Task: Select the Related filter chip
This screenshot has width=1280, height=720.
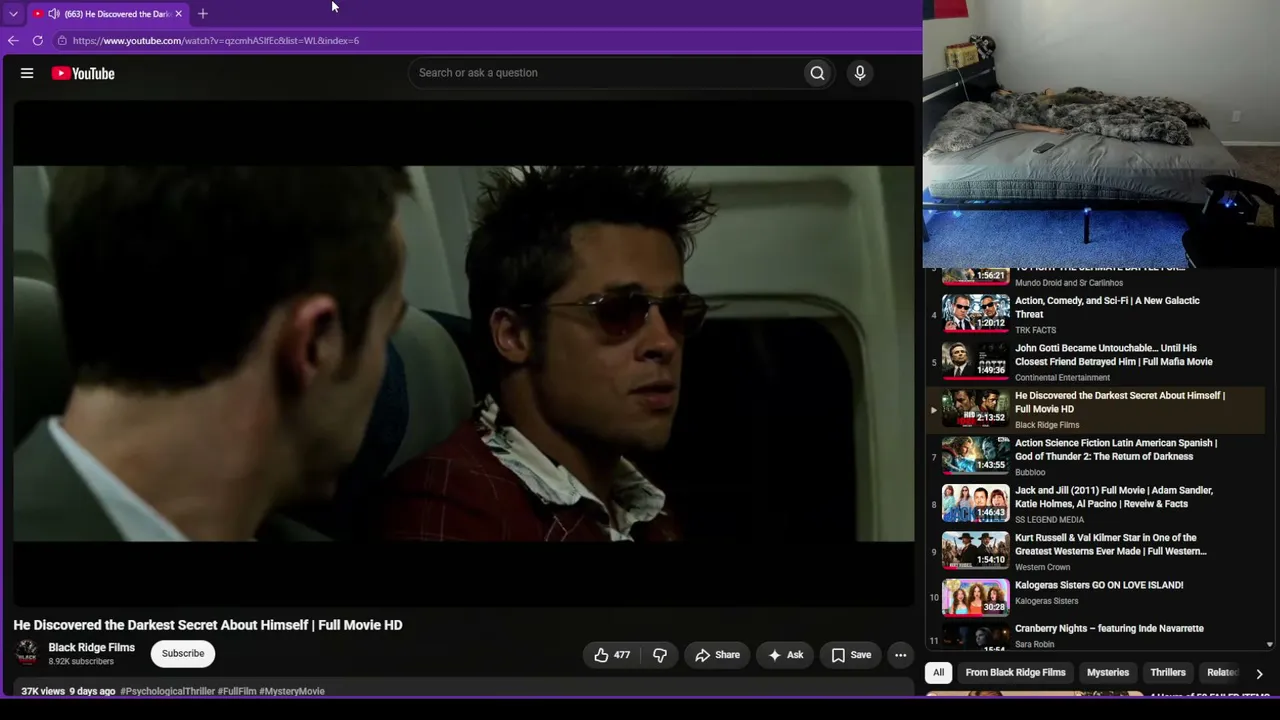Action: coord(1222,673)
